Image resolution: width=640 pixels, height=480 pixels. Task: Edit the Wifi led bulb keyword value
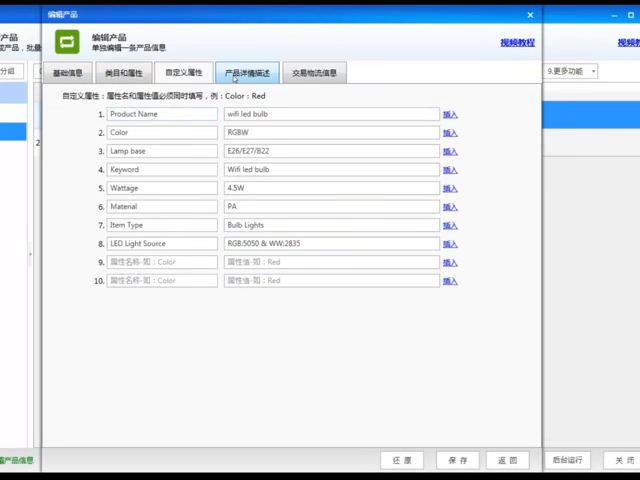(x=331, y=169)
